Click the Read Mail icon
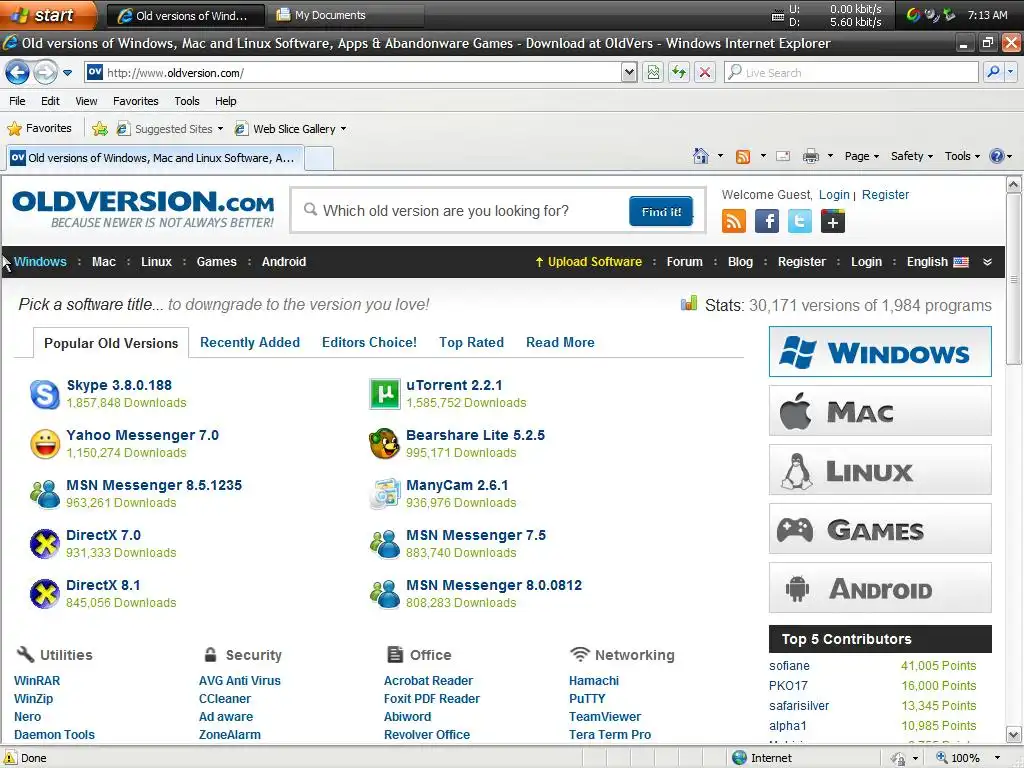The width and height of the screenshot is (1024, 768). point(783,156)
